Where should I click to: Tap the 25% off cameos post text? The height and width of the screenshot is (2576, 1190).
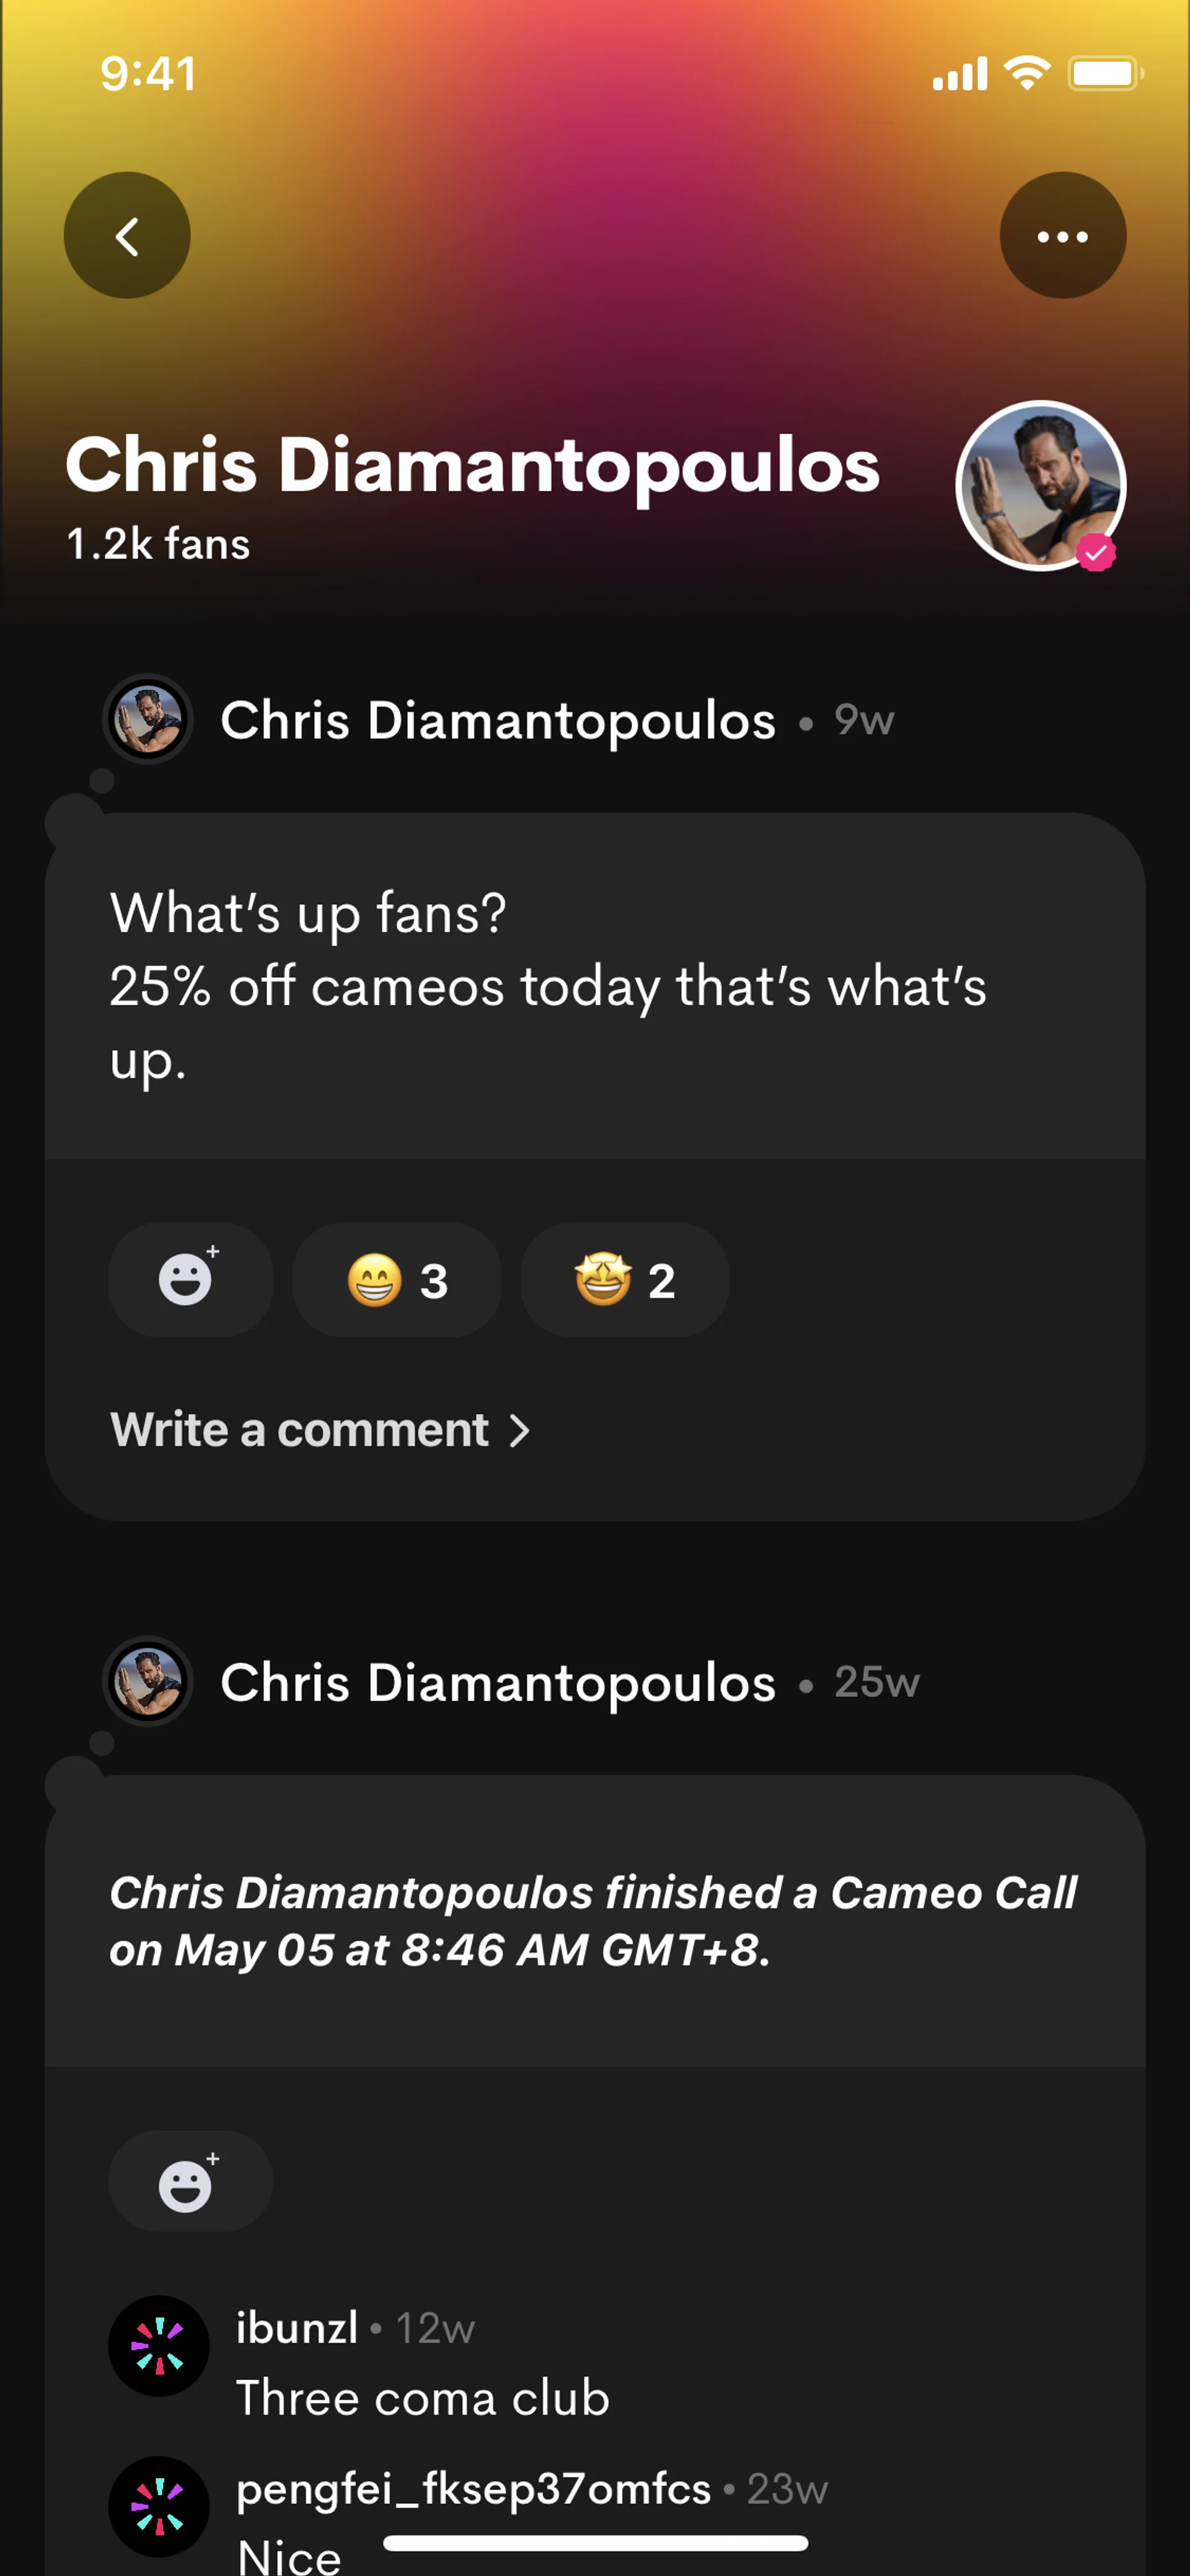click(x=548, y=986)
